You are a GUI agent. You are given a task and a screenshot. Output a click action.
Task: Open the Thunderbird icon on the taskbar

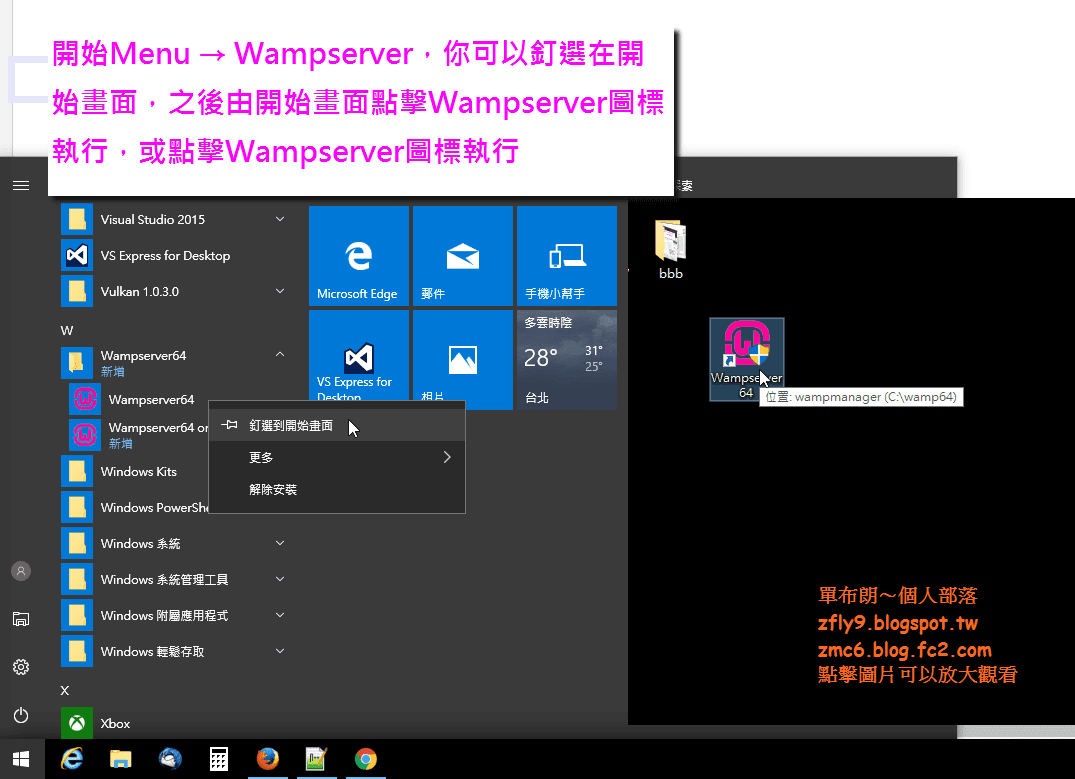(x=170, y=759)
